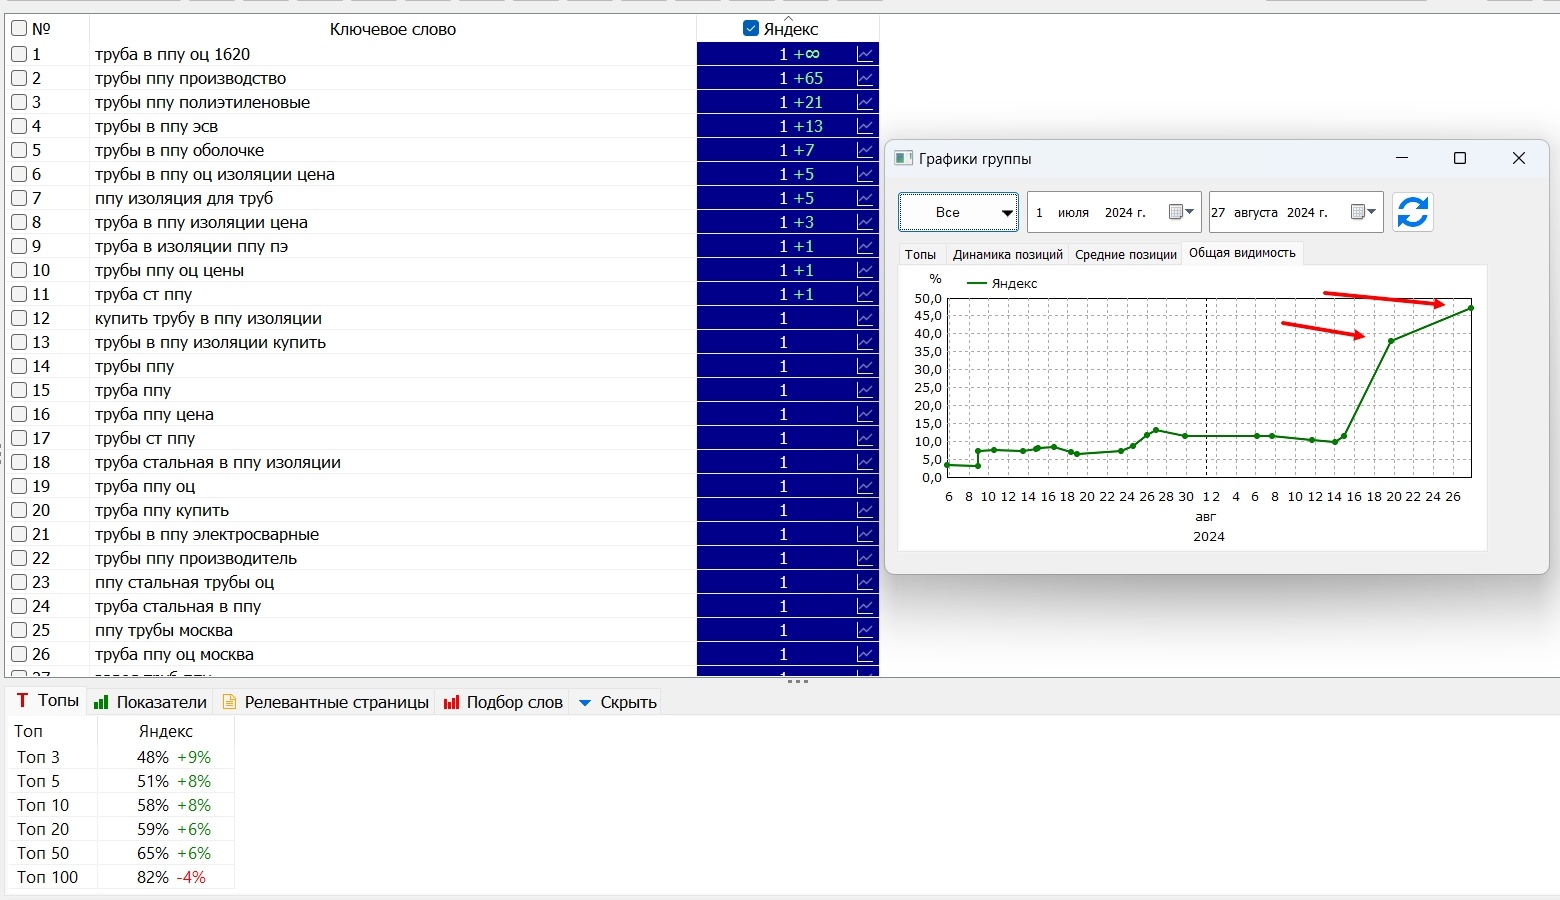Screen dimensions: 1560x900
Task: Open chart icon for 'трубы ппу производитель'
Action: [865, 558]
